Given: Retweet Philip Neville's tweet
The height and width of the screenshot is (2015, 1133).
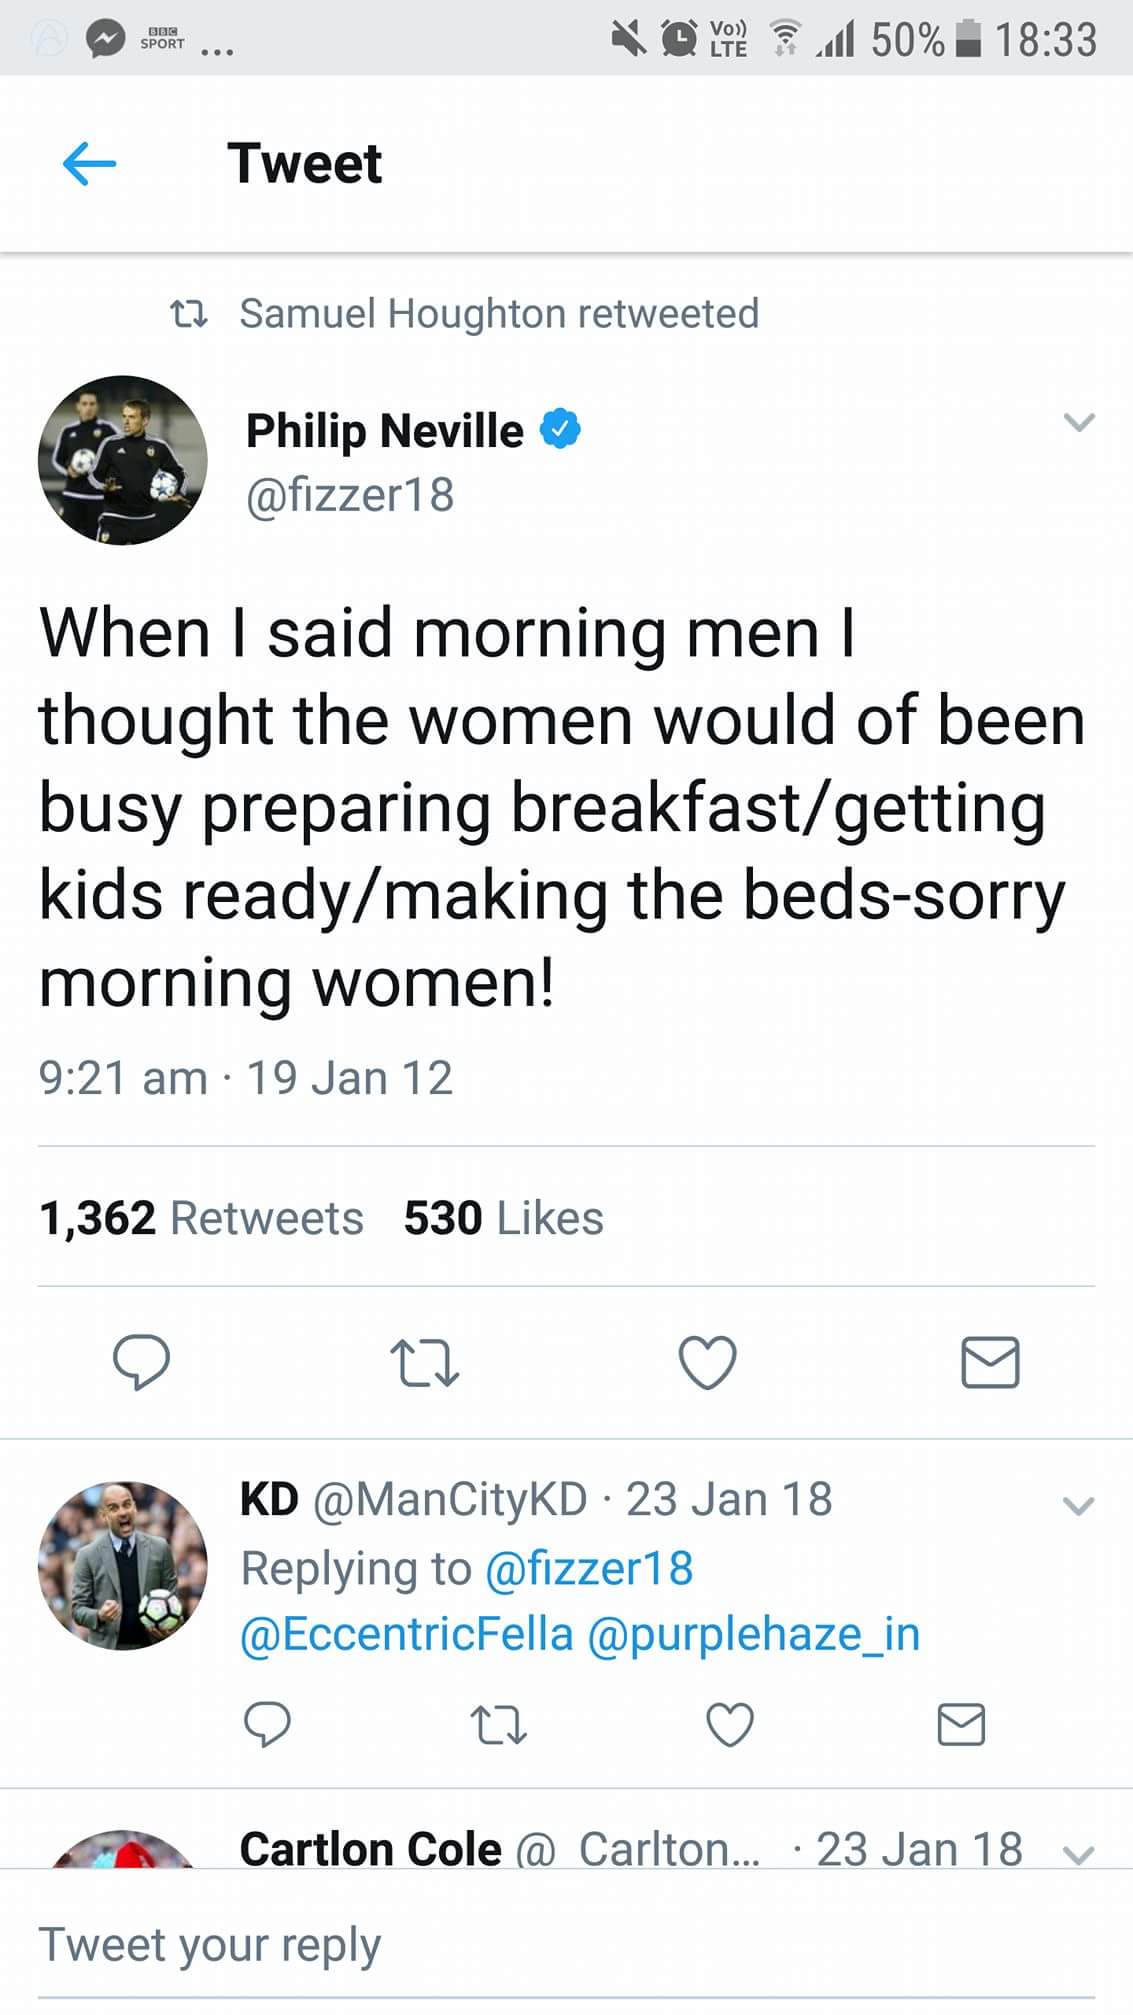Looking at the screenshot, I should click(424, 1364).
